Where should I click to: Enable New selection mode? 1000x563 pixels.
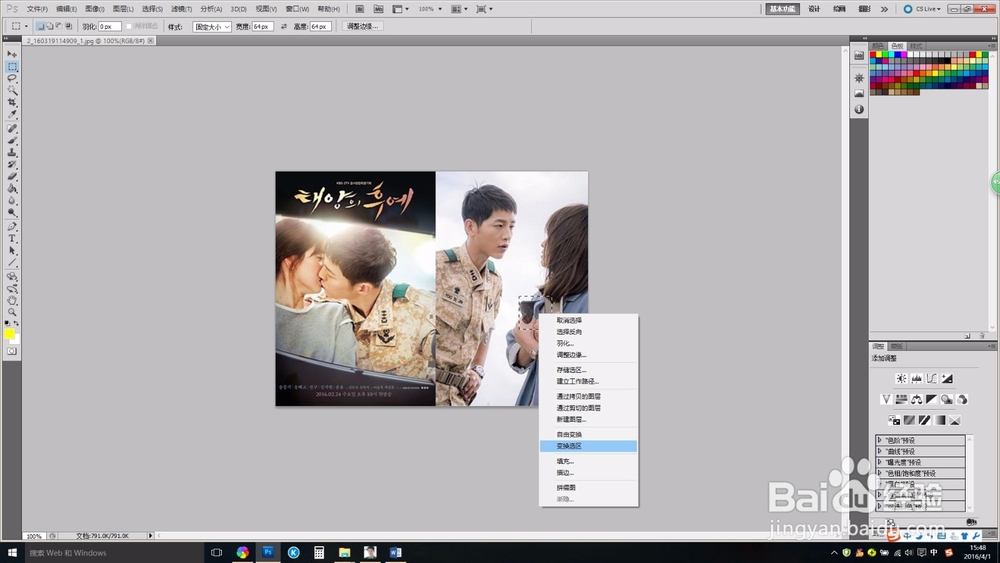point(40,26)
